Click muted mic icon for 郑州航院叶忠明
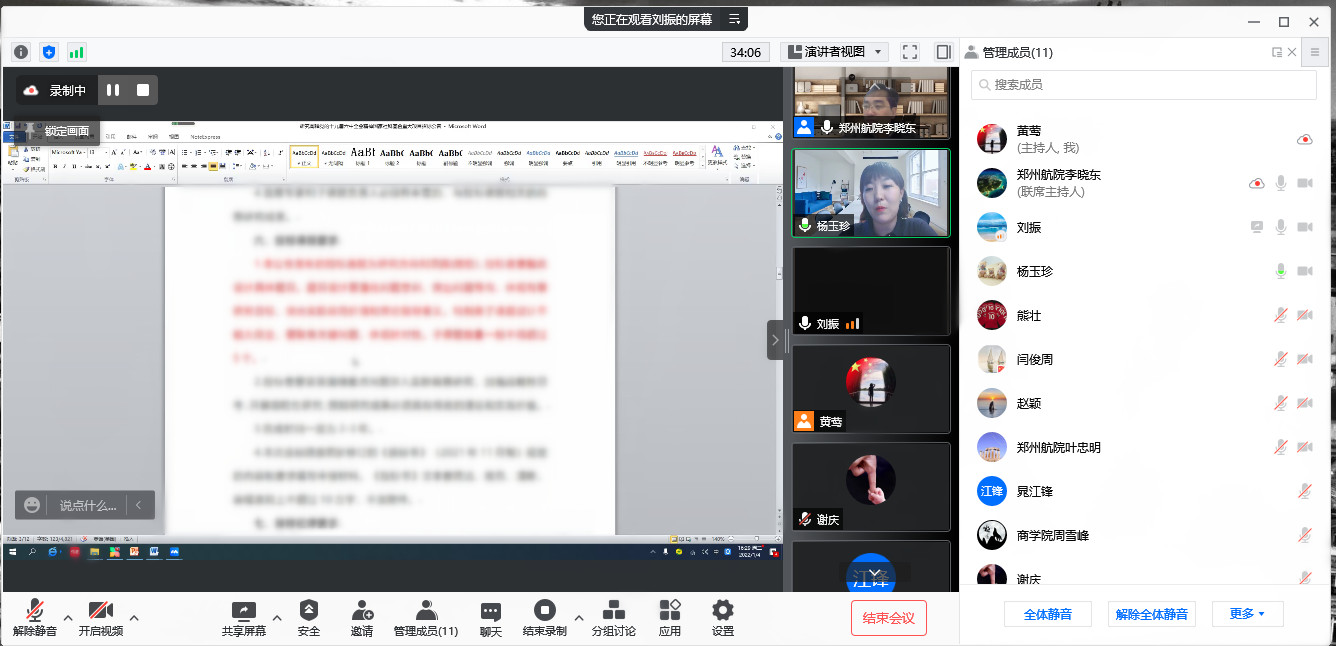 (1280, 447)
